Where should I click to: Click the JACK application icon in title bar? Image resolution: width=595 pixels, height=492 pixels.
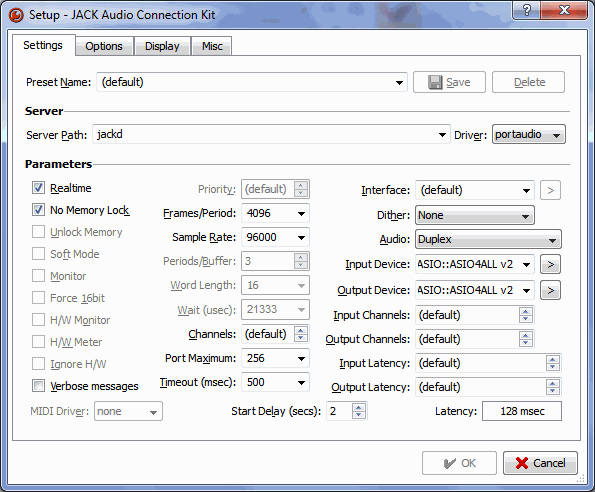[16, 15]
